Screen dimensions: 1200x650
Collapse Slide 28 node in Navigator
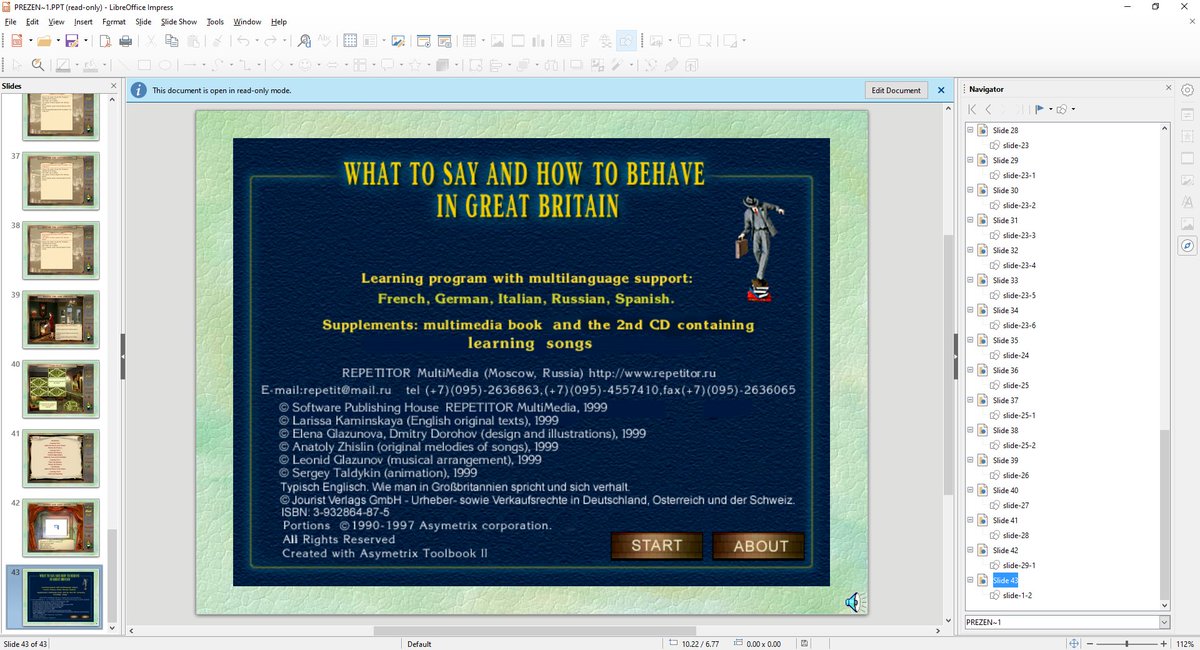969,130
